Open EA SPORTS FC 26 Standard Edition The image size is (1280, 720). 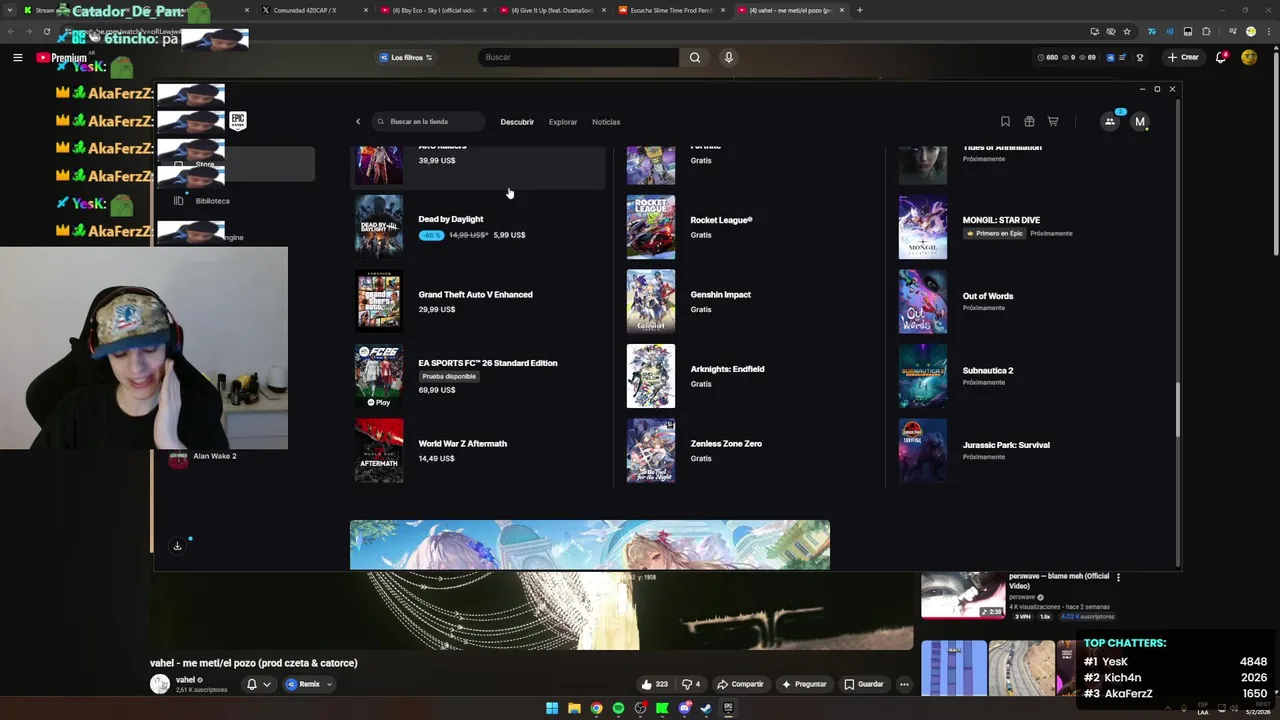tap(478, 376)
